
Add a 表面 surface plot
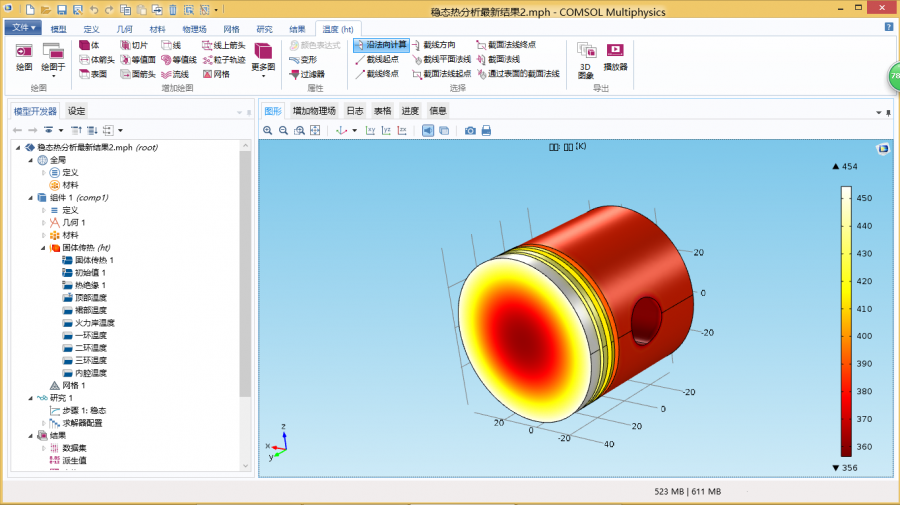click(x=93, y=74)
